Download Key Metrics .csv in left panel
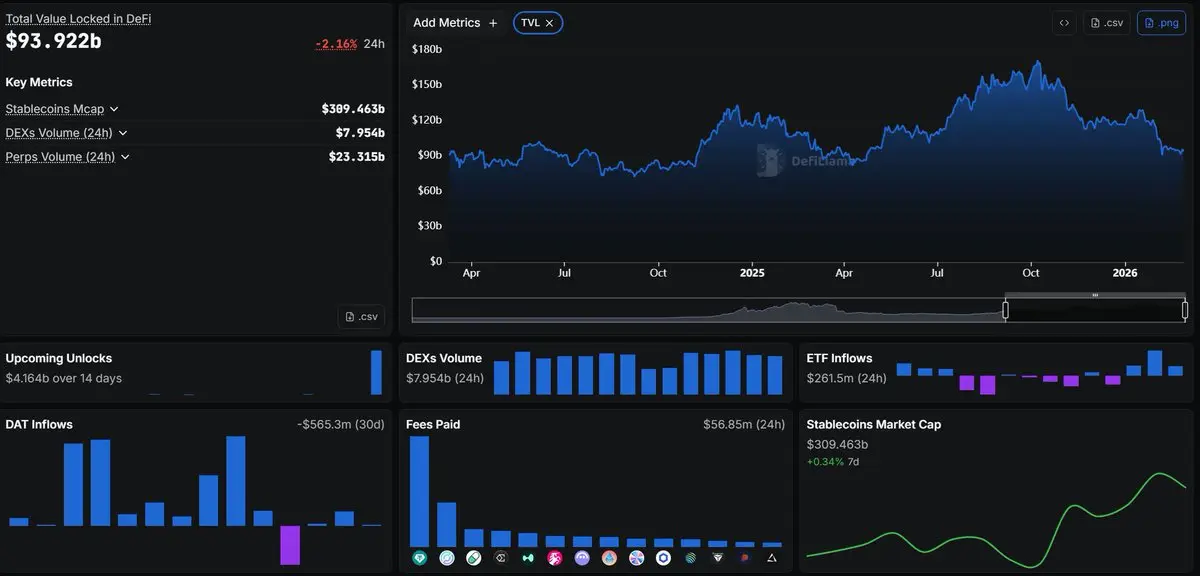 click(361, 316)
